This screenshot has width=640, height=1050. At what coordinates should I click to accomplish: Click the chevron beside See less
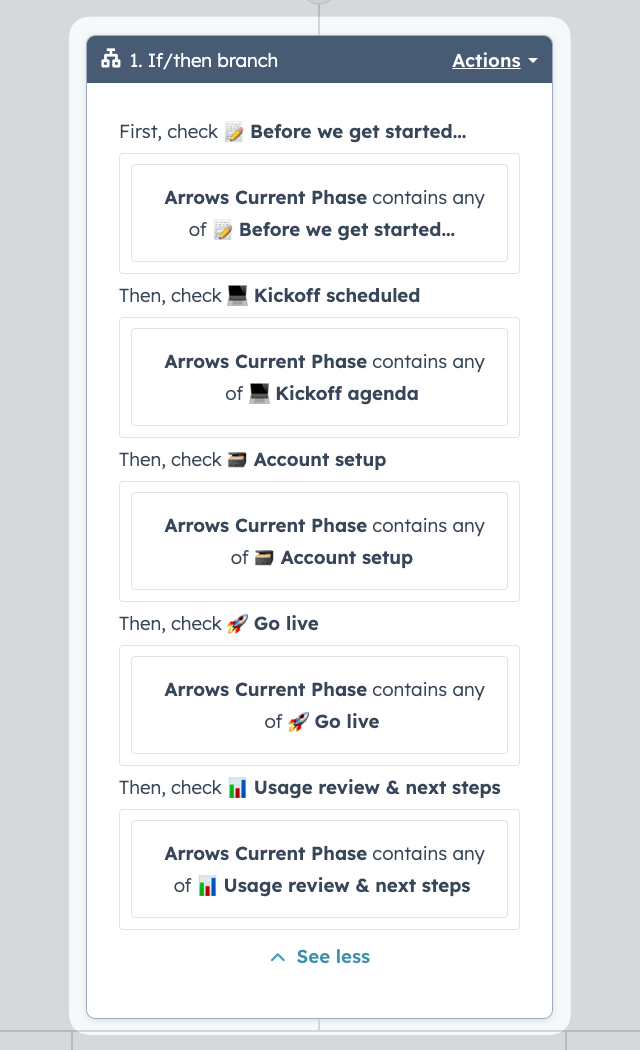(277, 957)
